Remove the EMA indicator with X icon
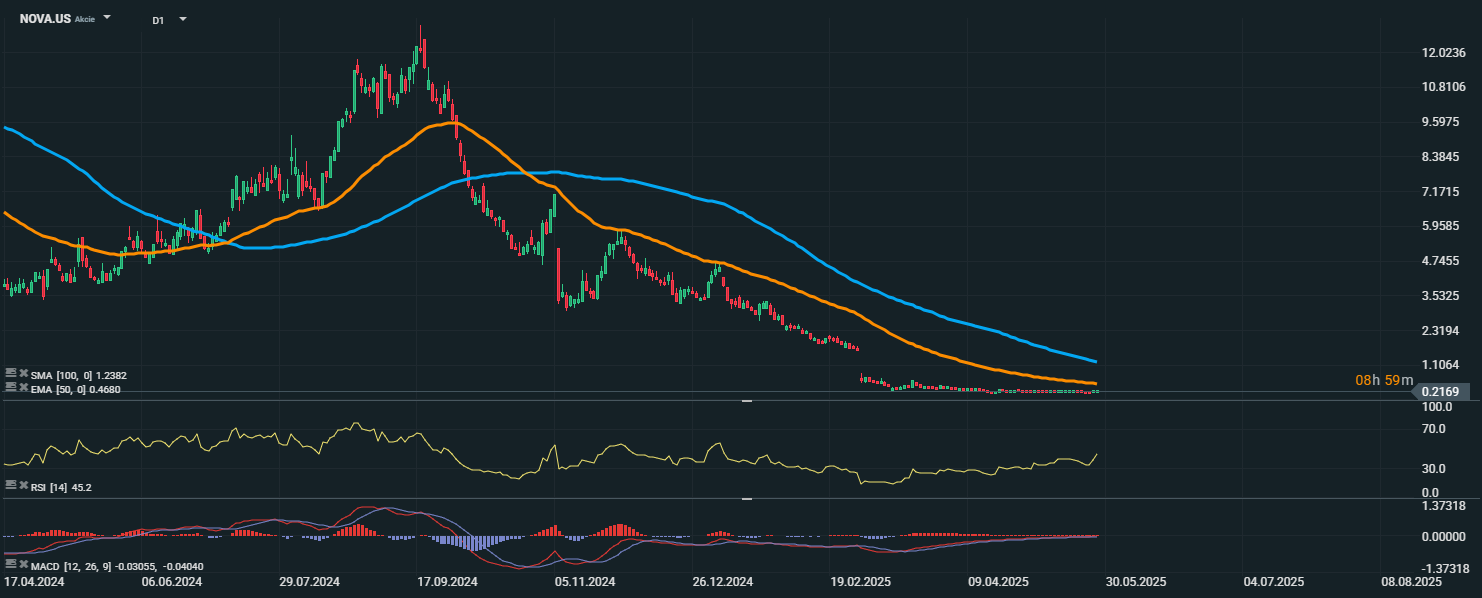Viewport: 1482px width, 598px height. pyautogui.click(x=23, y=387)
